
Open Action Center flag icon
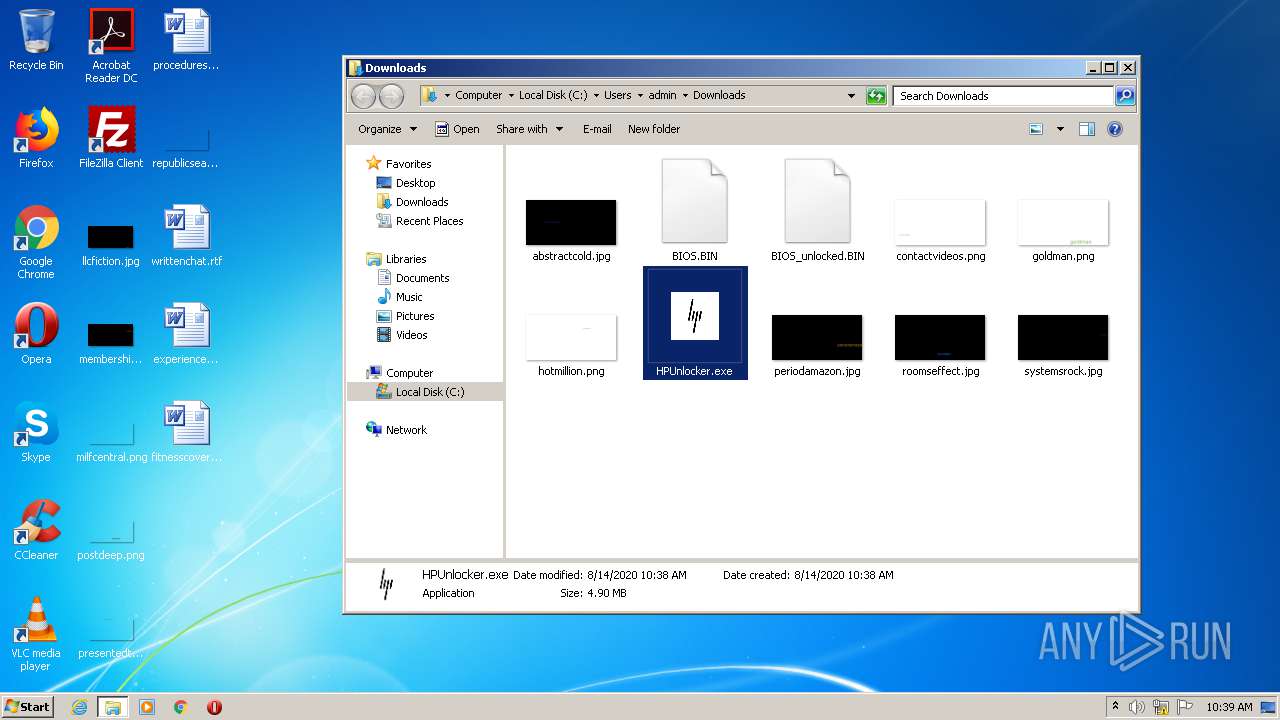coord(1185,707)
